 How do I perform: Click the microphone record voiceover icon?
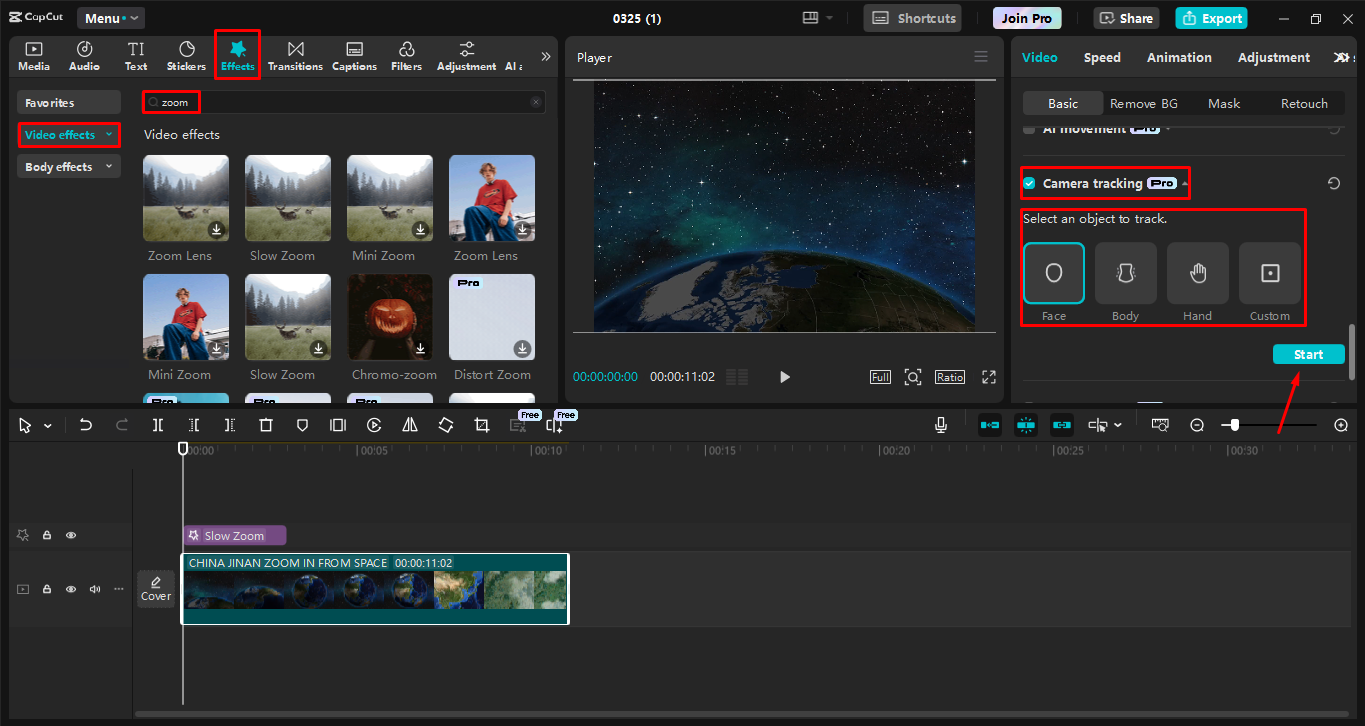click(x=941, y=425)
